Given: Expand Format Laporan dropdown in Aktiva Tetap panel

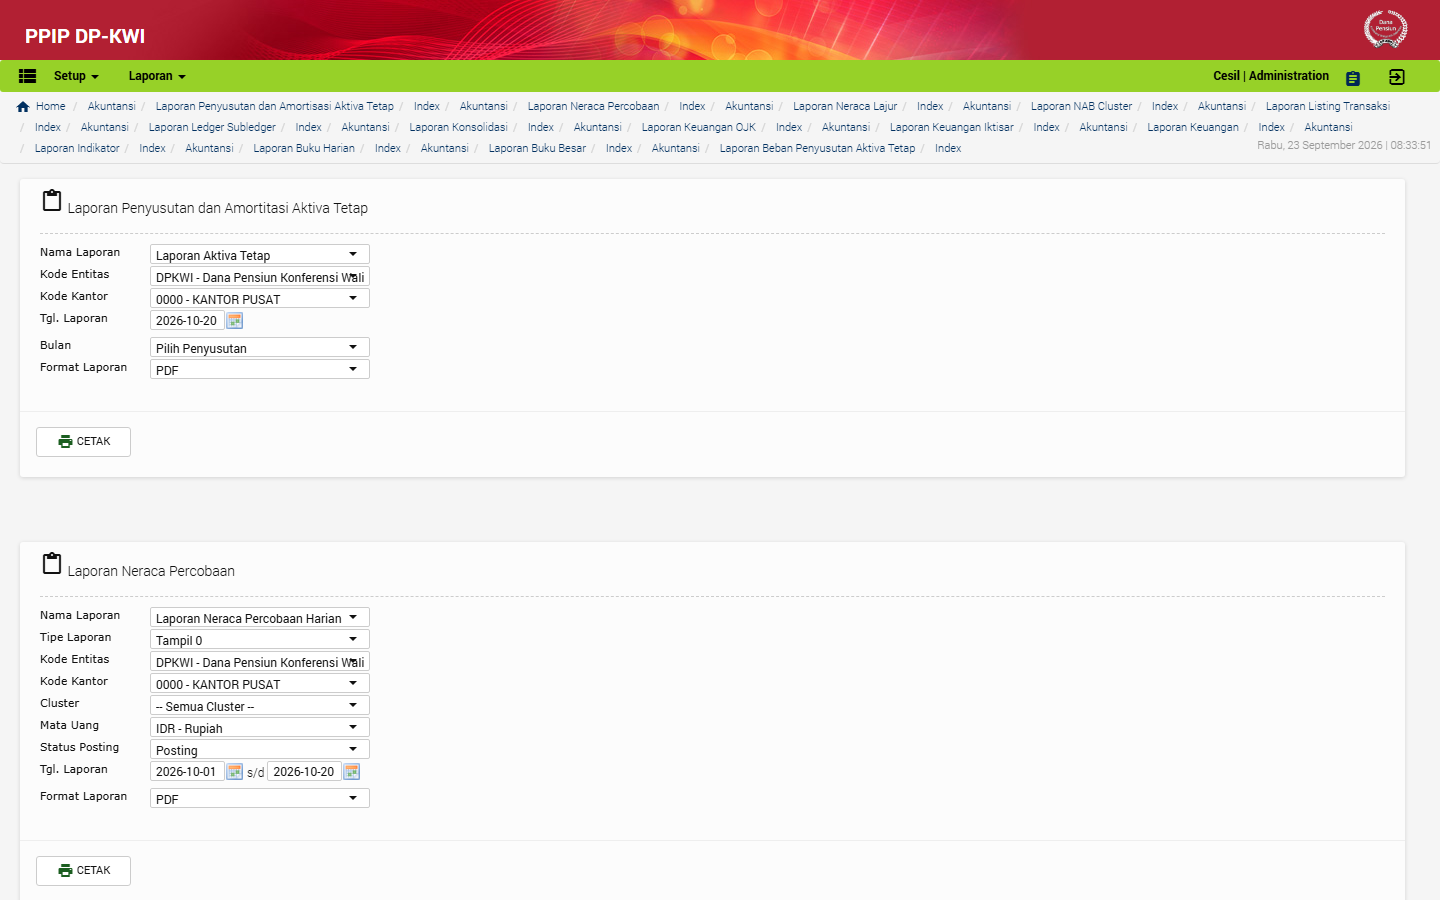Looking at the screenshot, I should coord(260,370).
